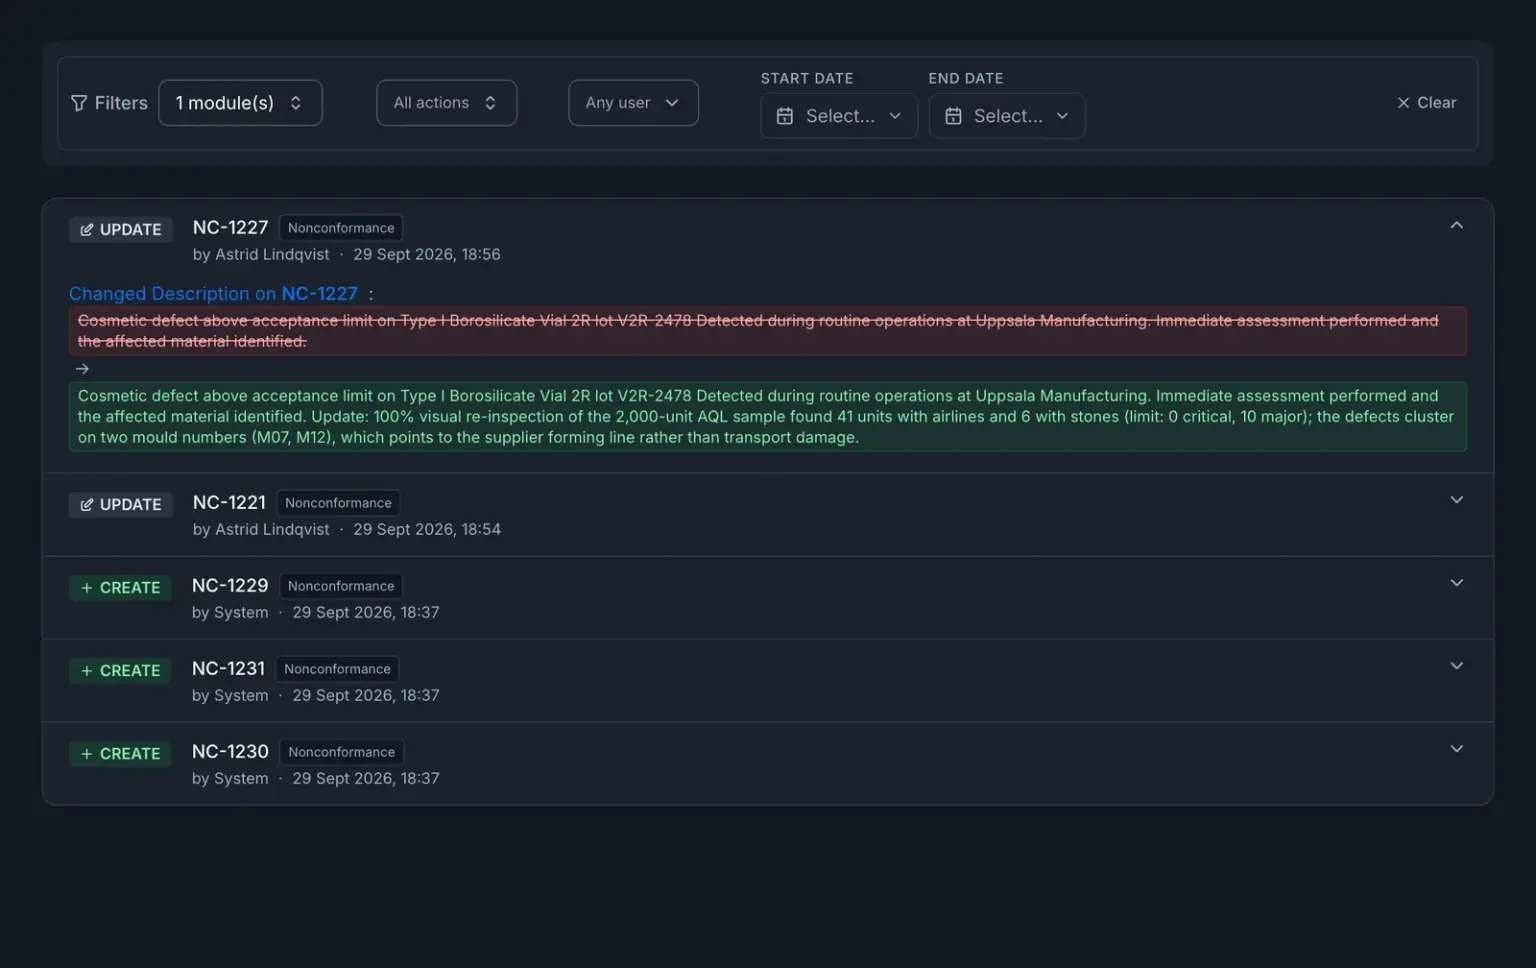
Task: Select the NC-1229 record title
Action: tap(230, 586)
